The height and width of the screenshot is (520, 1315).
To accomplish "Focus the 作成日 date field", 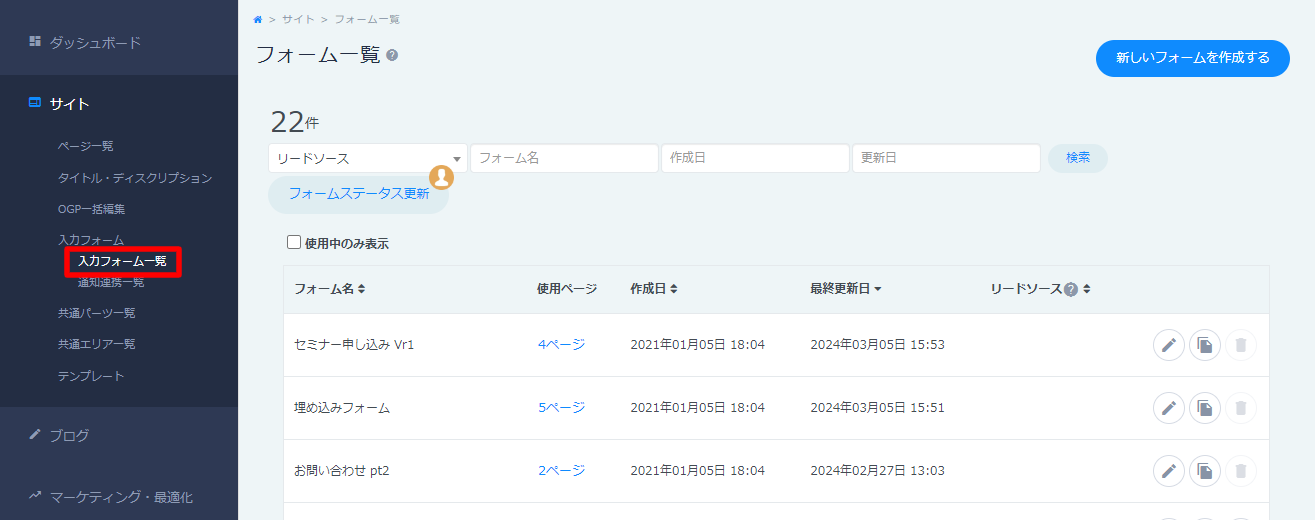I will [x=755, y=158].
